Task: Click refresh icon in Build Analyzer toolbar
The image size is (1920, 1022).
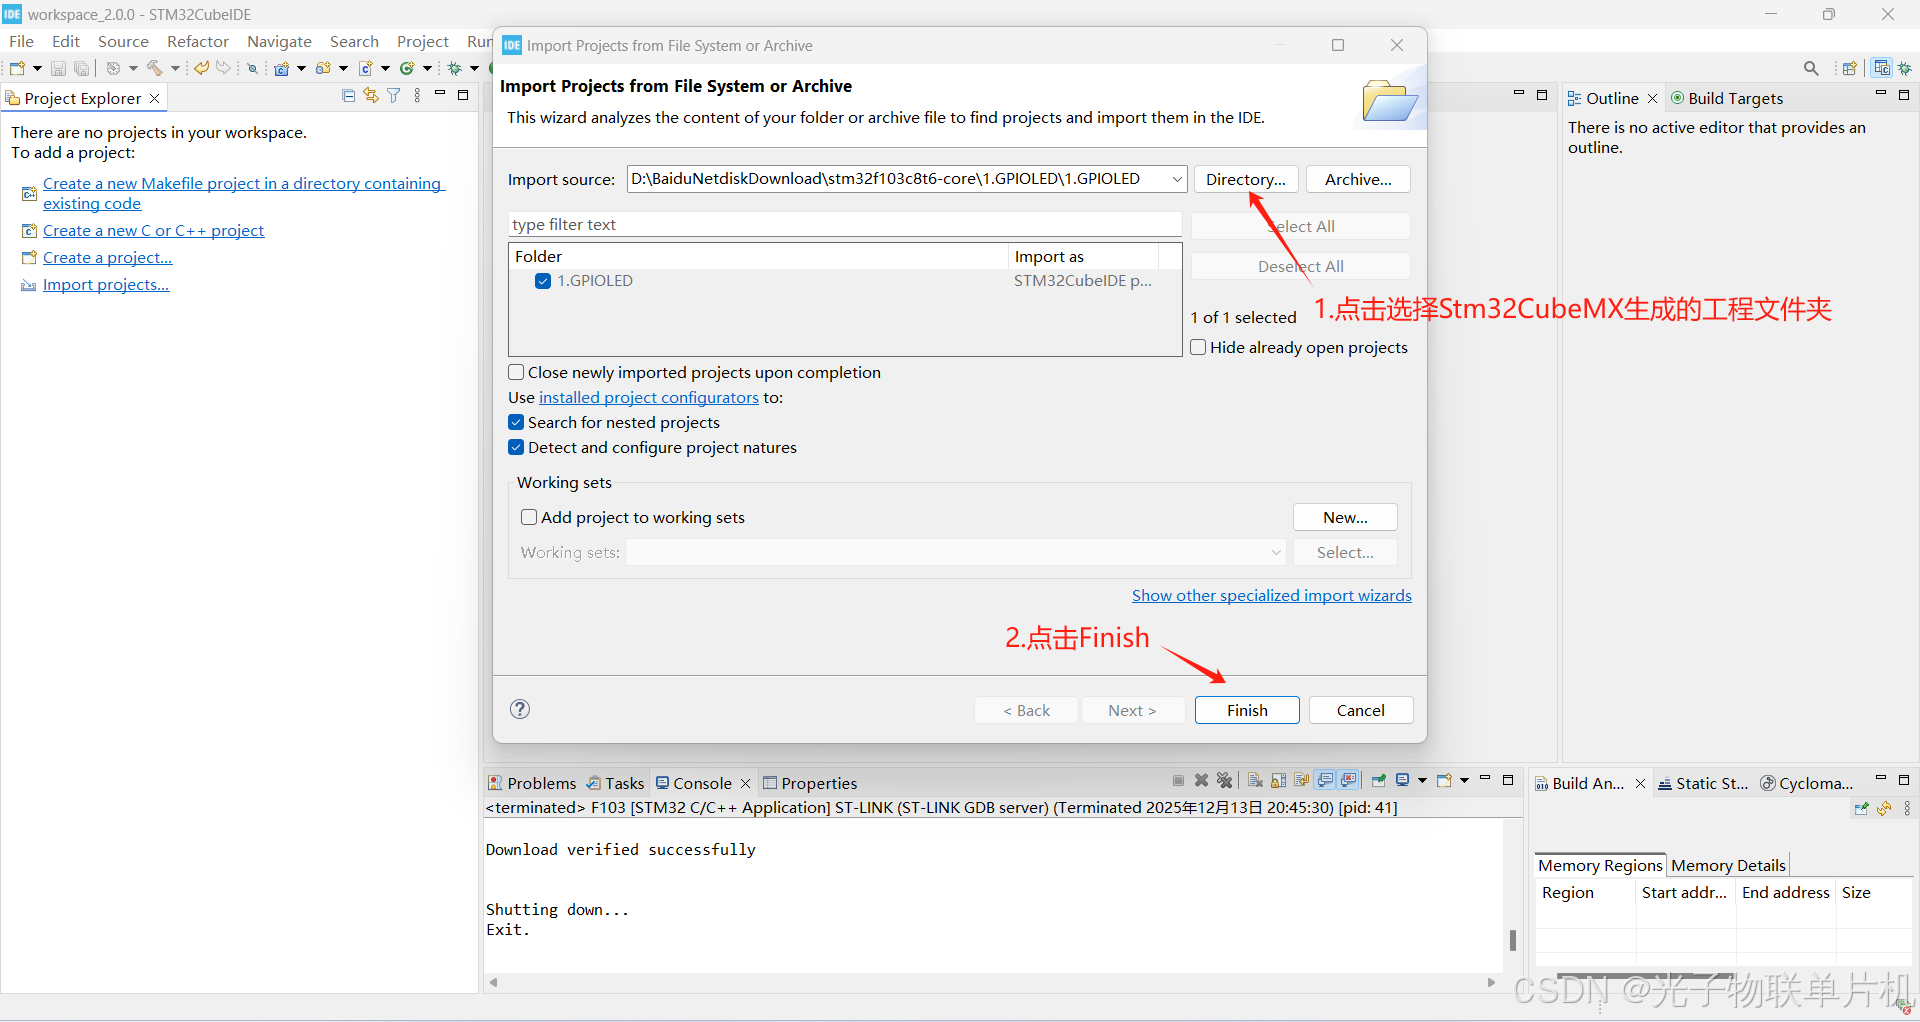Action: pyautogui.click(x=1884, y=808)
